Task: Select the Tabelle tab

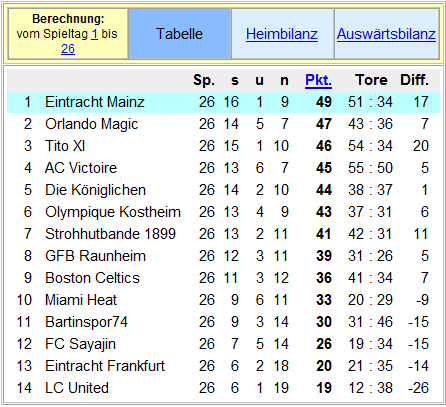Action: [179, 34]
